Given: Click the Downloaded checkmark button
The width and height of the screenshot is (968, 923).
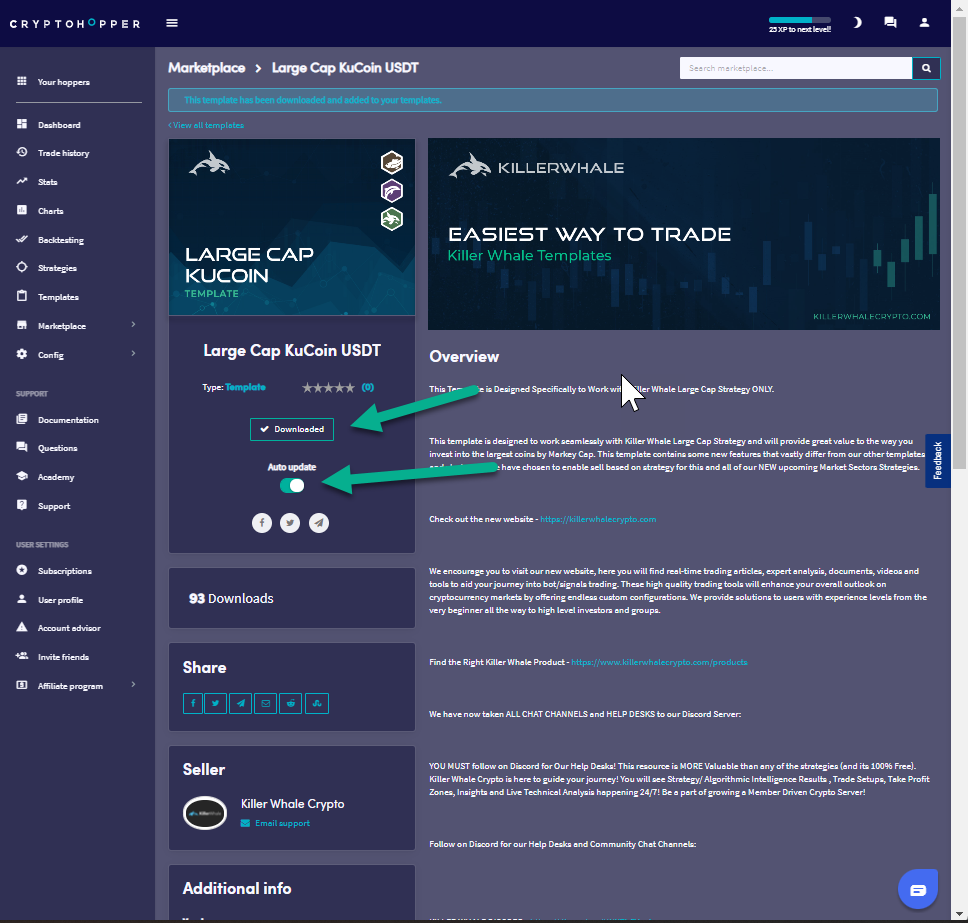Looking at the screenshot, I should [292, 429].
